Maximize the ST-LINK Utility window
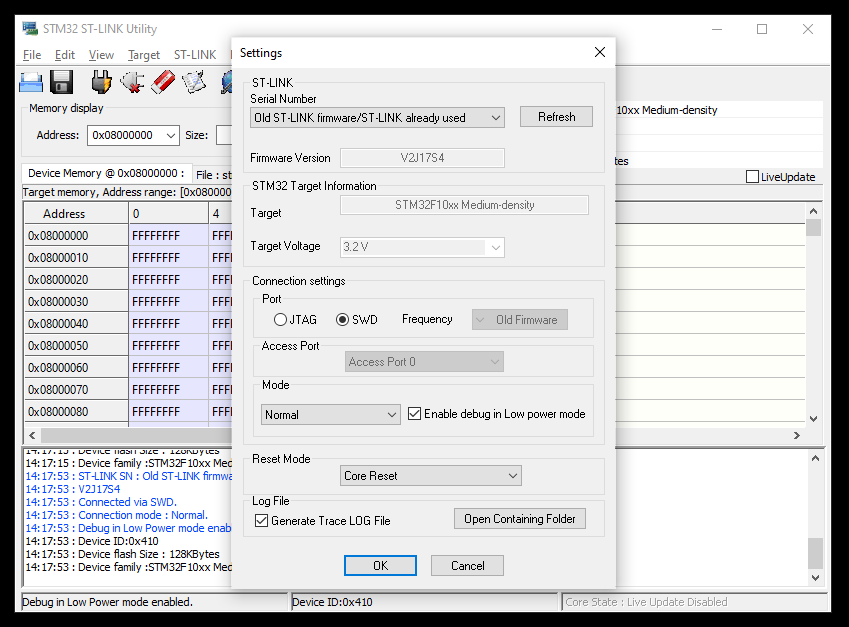The image size is (849, 627). click(x=762, y=29)
